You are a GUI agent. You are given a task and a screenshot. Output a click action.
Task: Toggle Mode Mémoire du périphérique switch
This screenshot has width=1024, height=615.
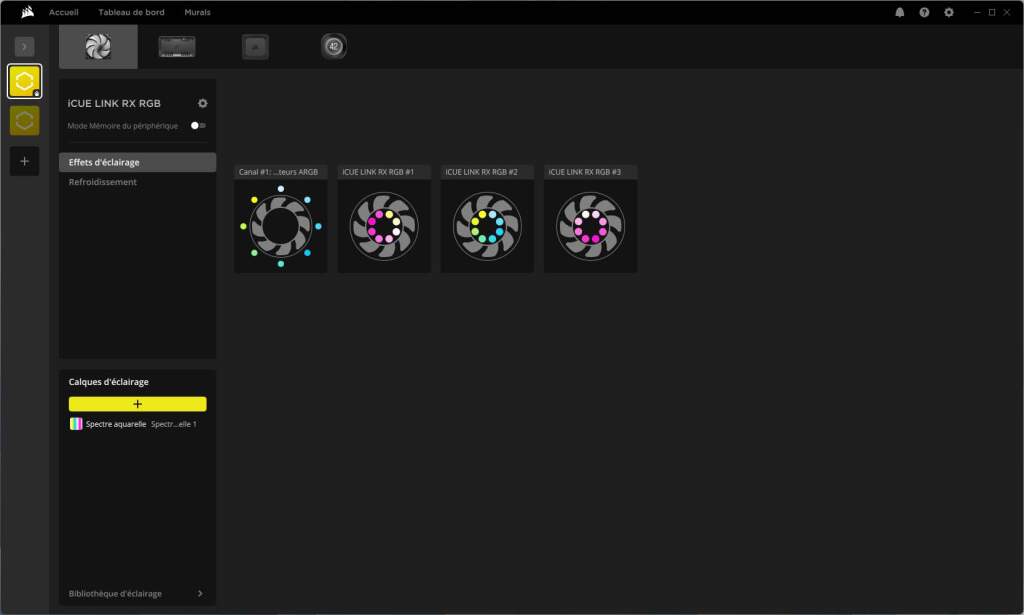[x=198, y=125]
